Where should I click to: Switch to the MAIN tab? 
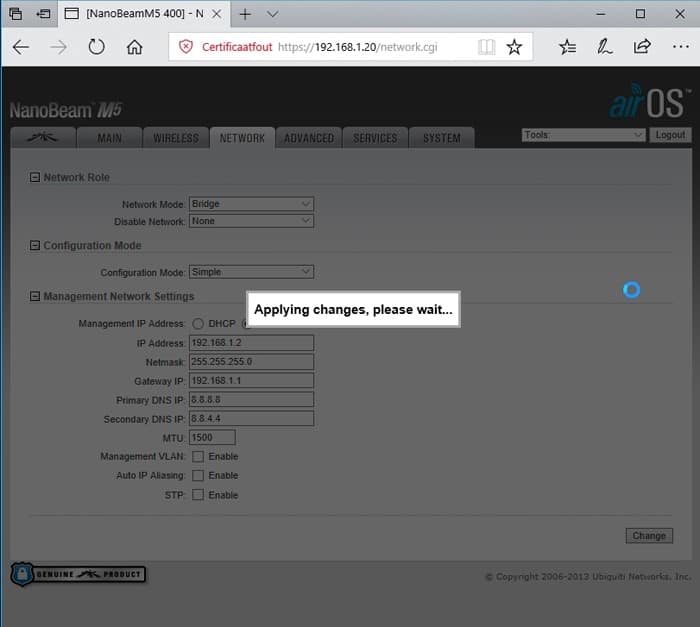pyautogui.click(x=109, y=138)
